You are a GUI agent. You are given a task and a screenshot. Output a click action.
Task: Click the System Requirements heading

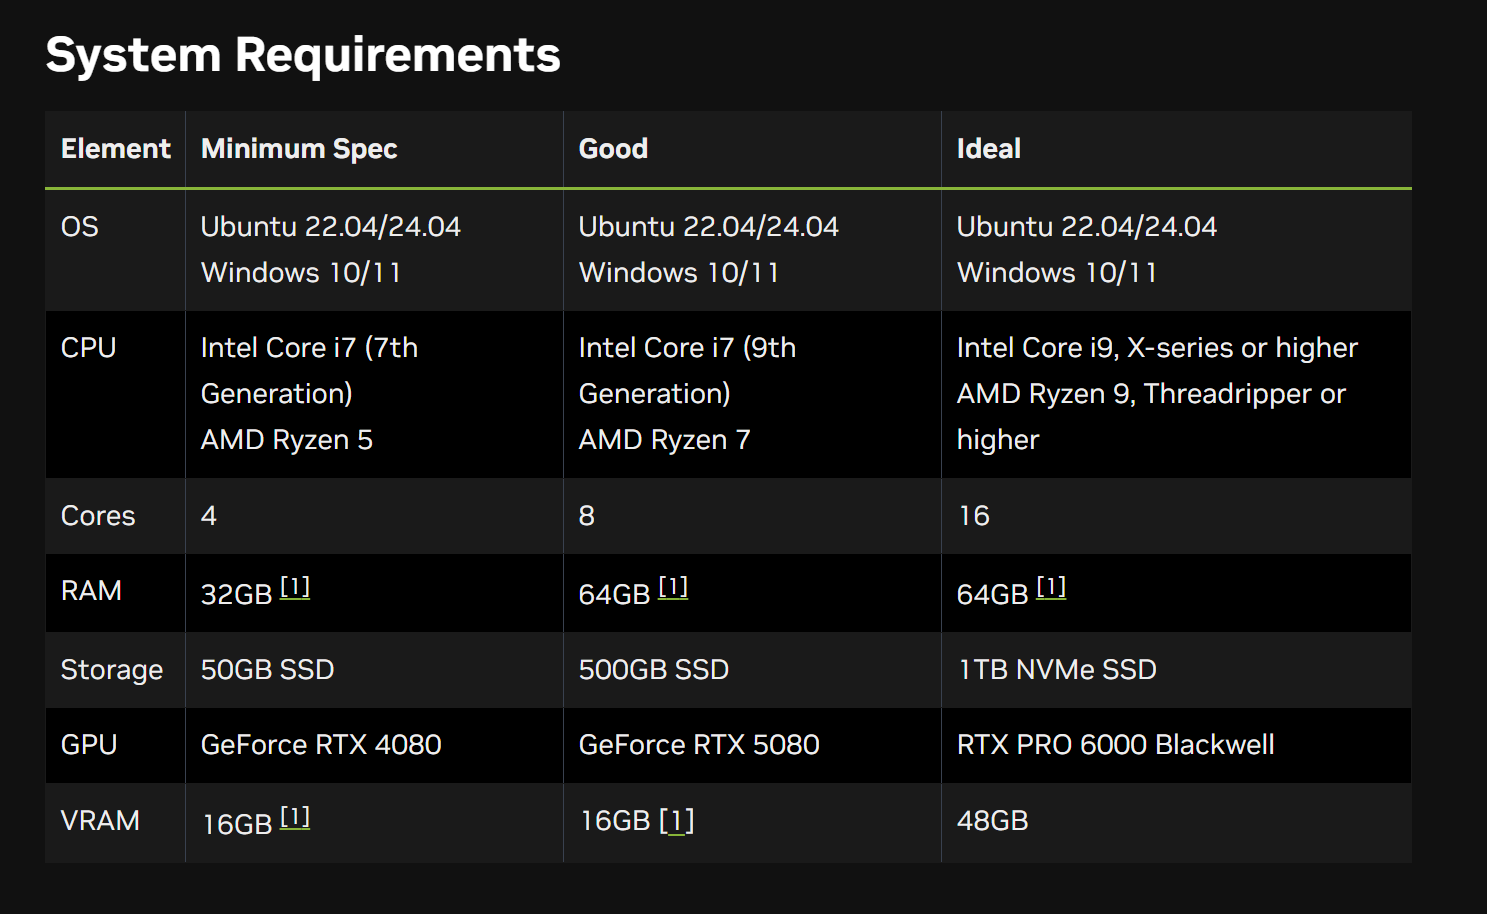(x=303, y=55)
